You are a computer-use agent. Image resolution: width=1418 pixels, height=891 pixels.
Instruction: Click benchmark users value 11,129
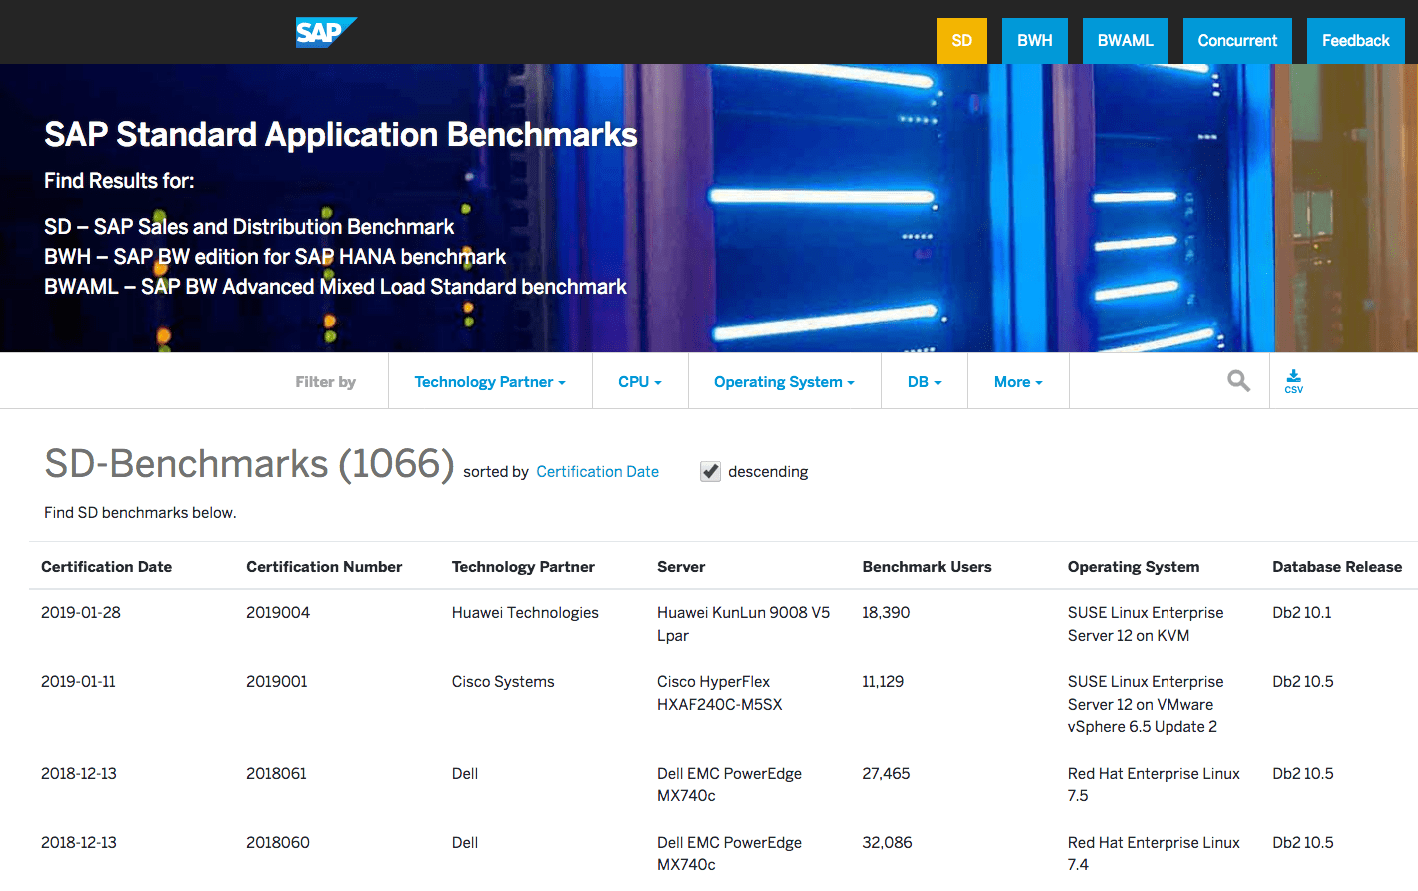(883, 682)
